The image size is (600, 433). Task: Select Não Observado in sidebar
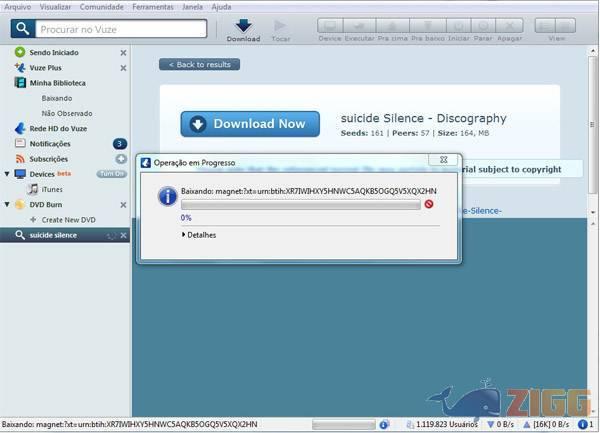click(67, 114)
